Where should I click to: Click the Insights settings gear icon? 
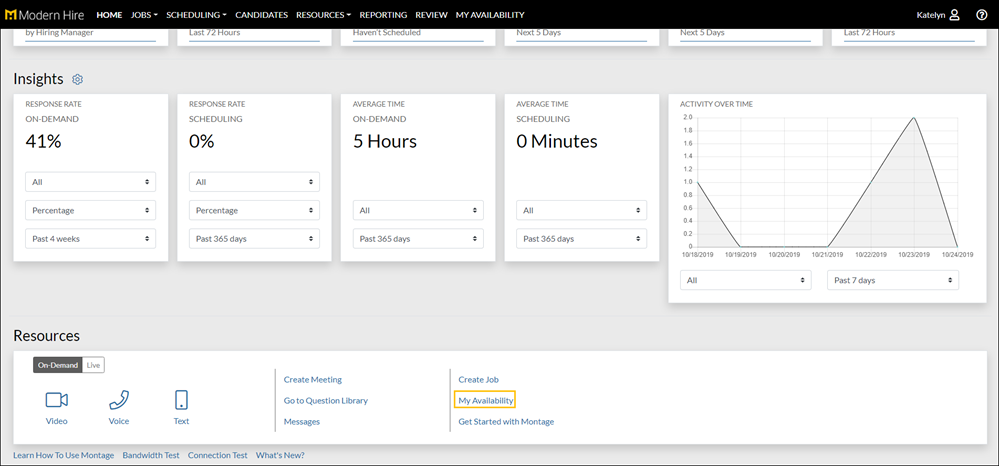[x=78, y=80]
